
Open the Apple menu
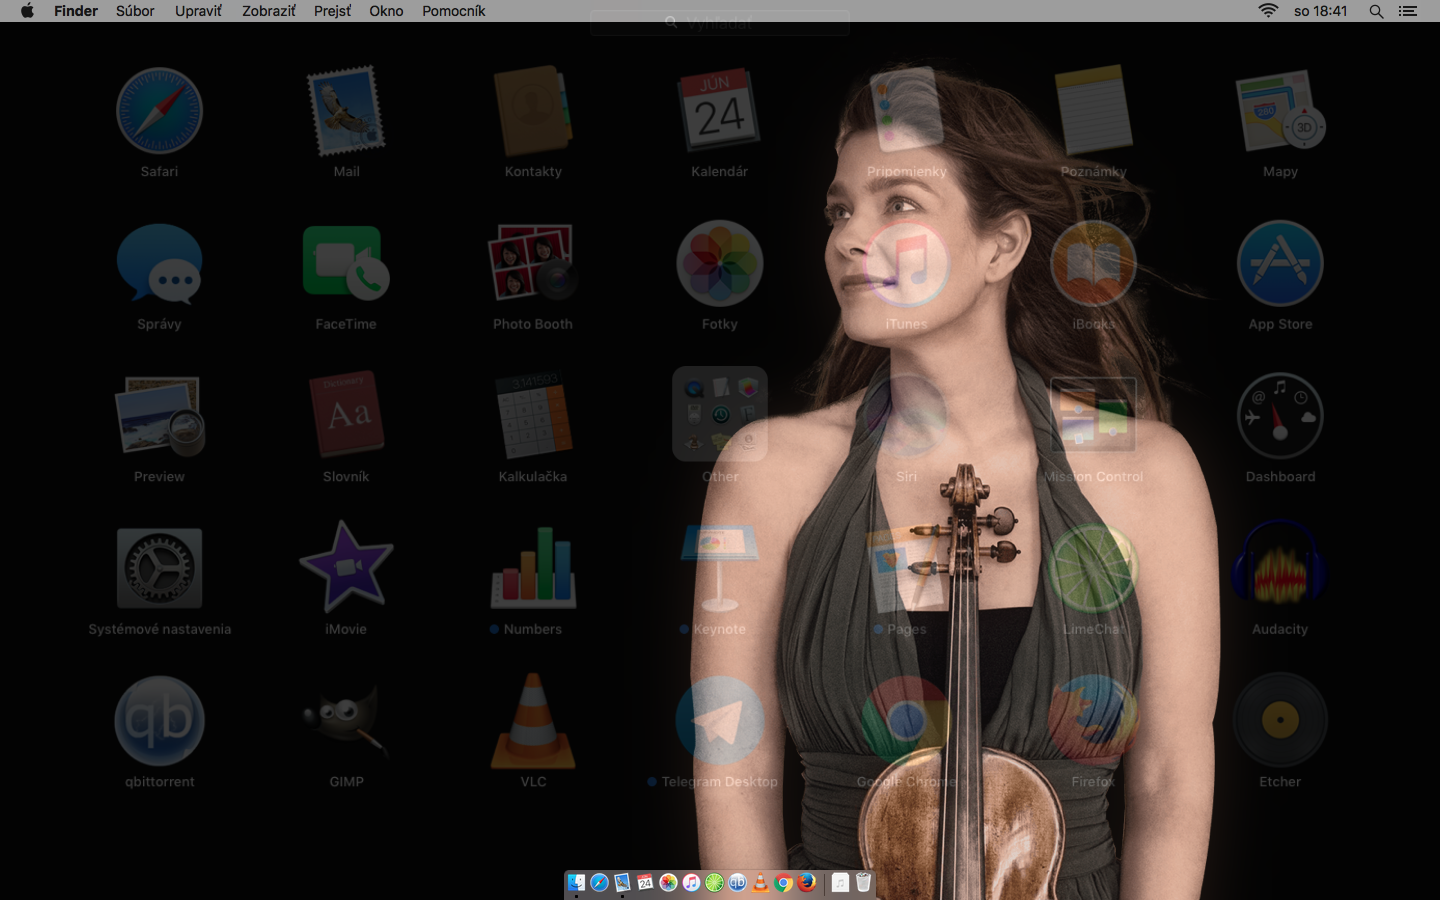[27, 11]
